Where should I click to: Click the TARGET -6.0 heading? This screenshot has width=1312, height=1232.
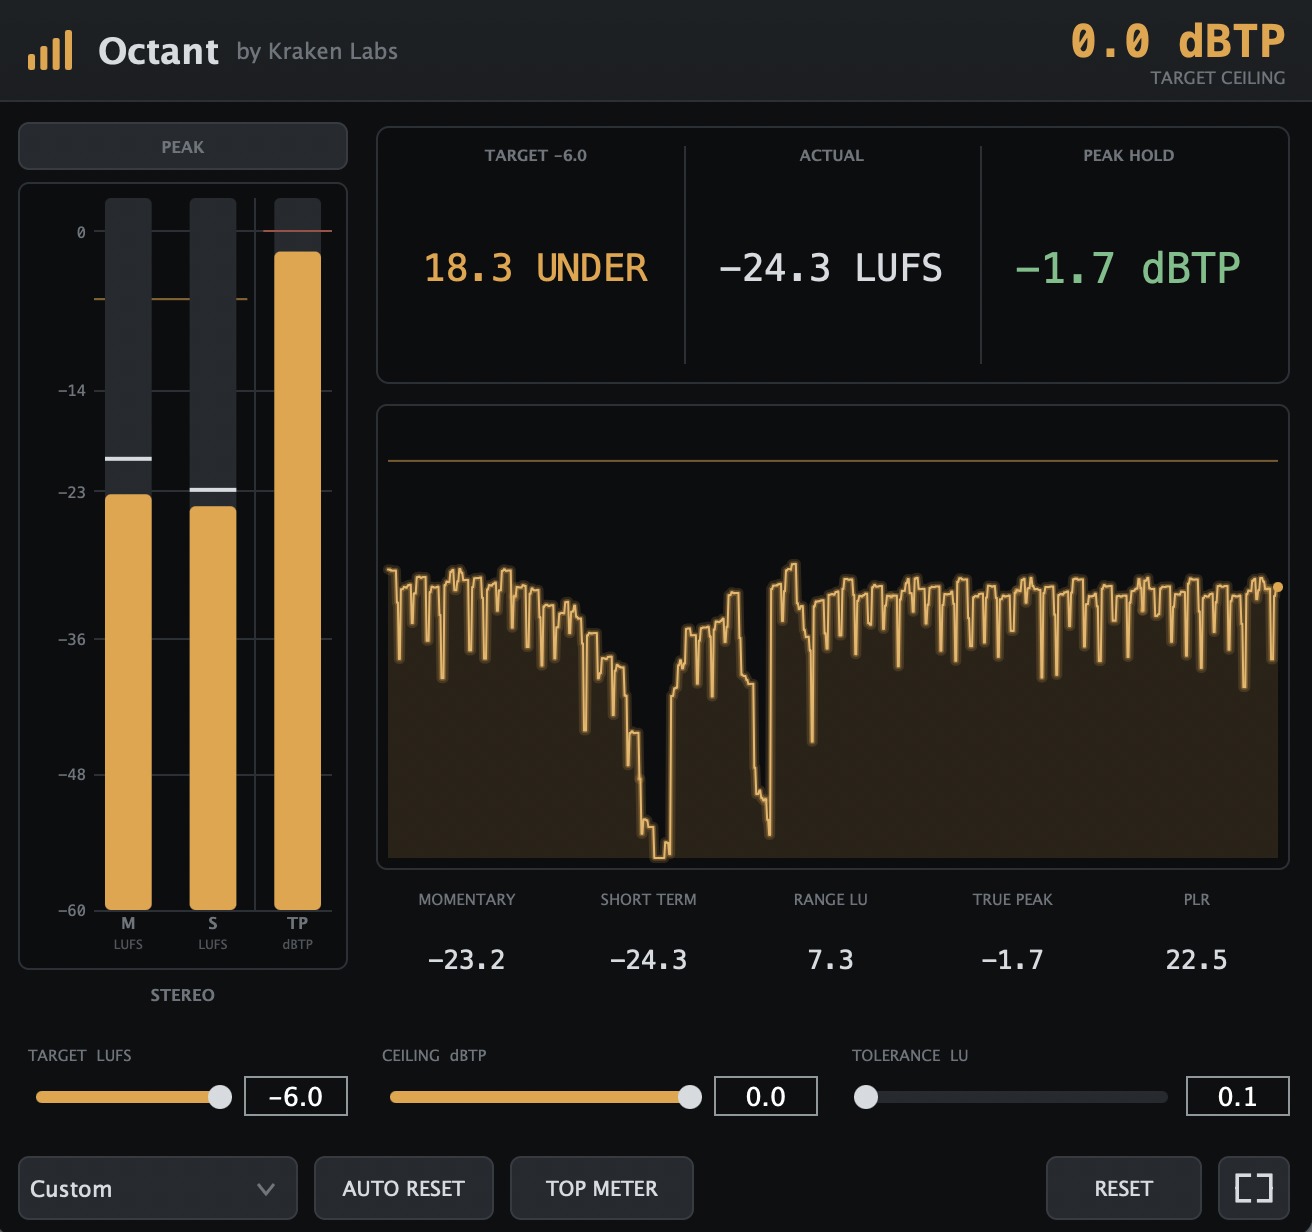(x=536, y=155)
